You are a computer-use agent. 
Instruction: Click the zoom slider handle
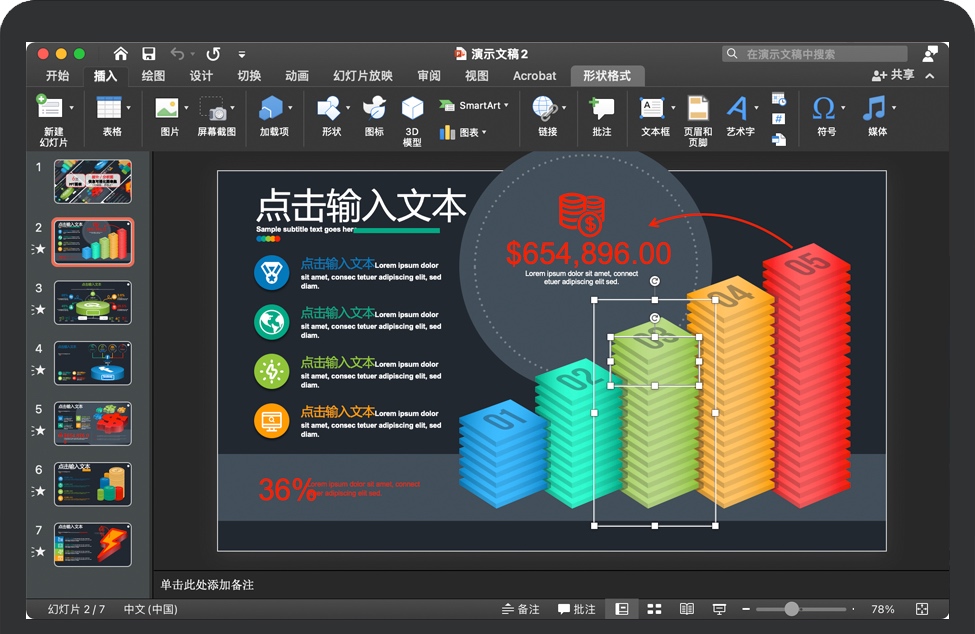792,609
